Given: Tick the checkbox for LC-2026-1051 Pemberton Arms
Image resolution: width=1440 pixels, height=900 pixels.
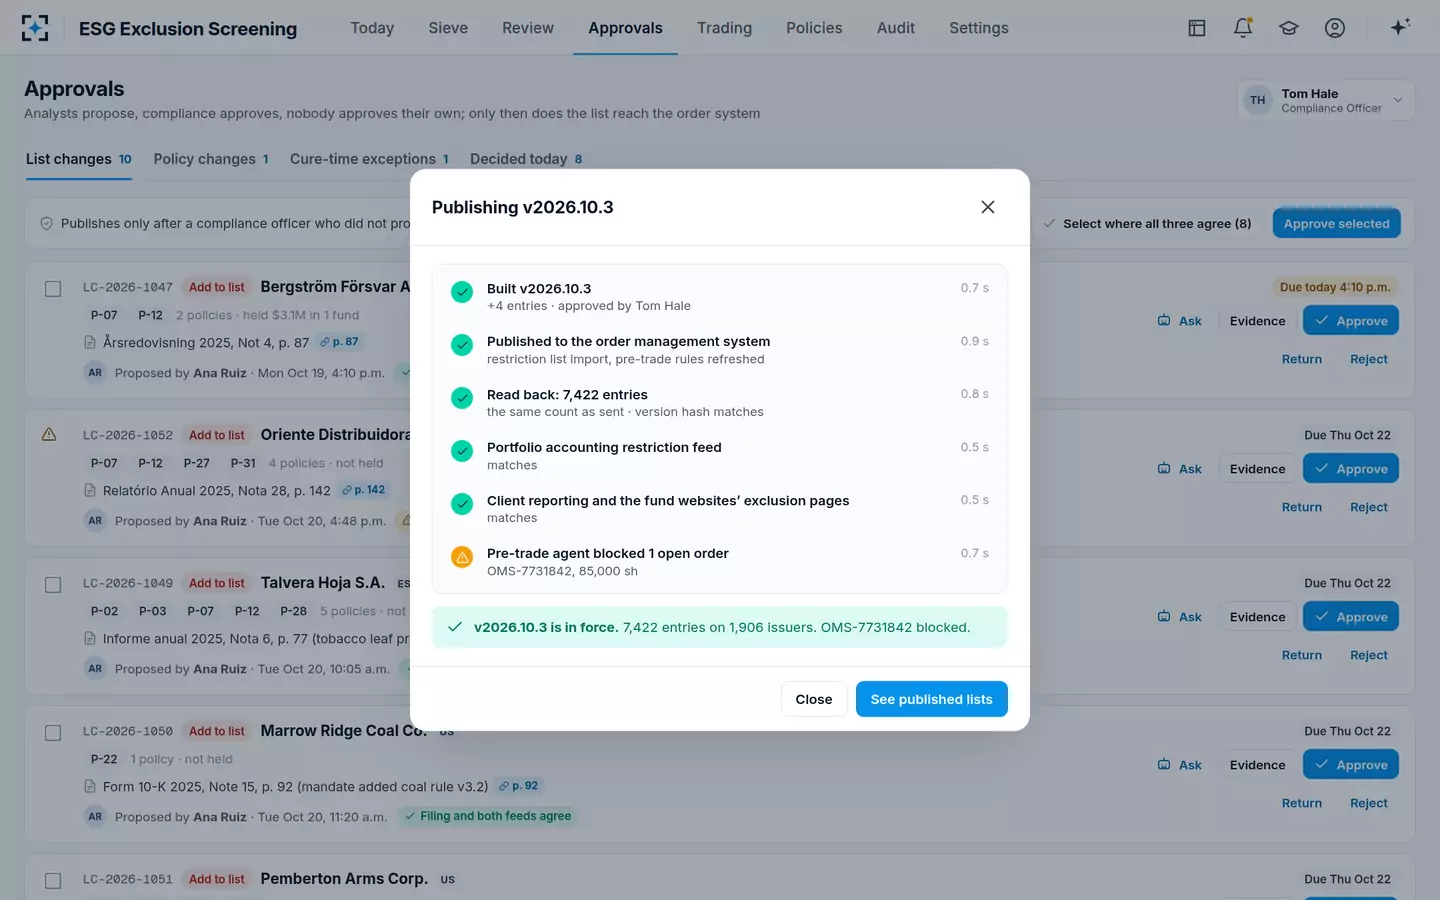Looking at the screenshot, I should tap(53, 881).
